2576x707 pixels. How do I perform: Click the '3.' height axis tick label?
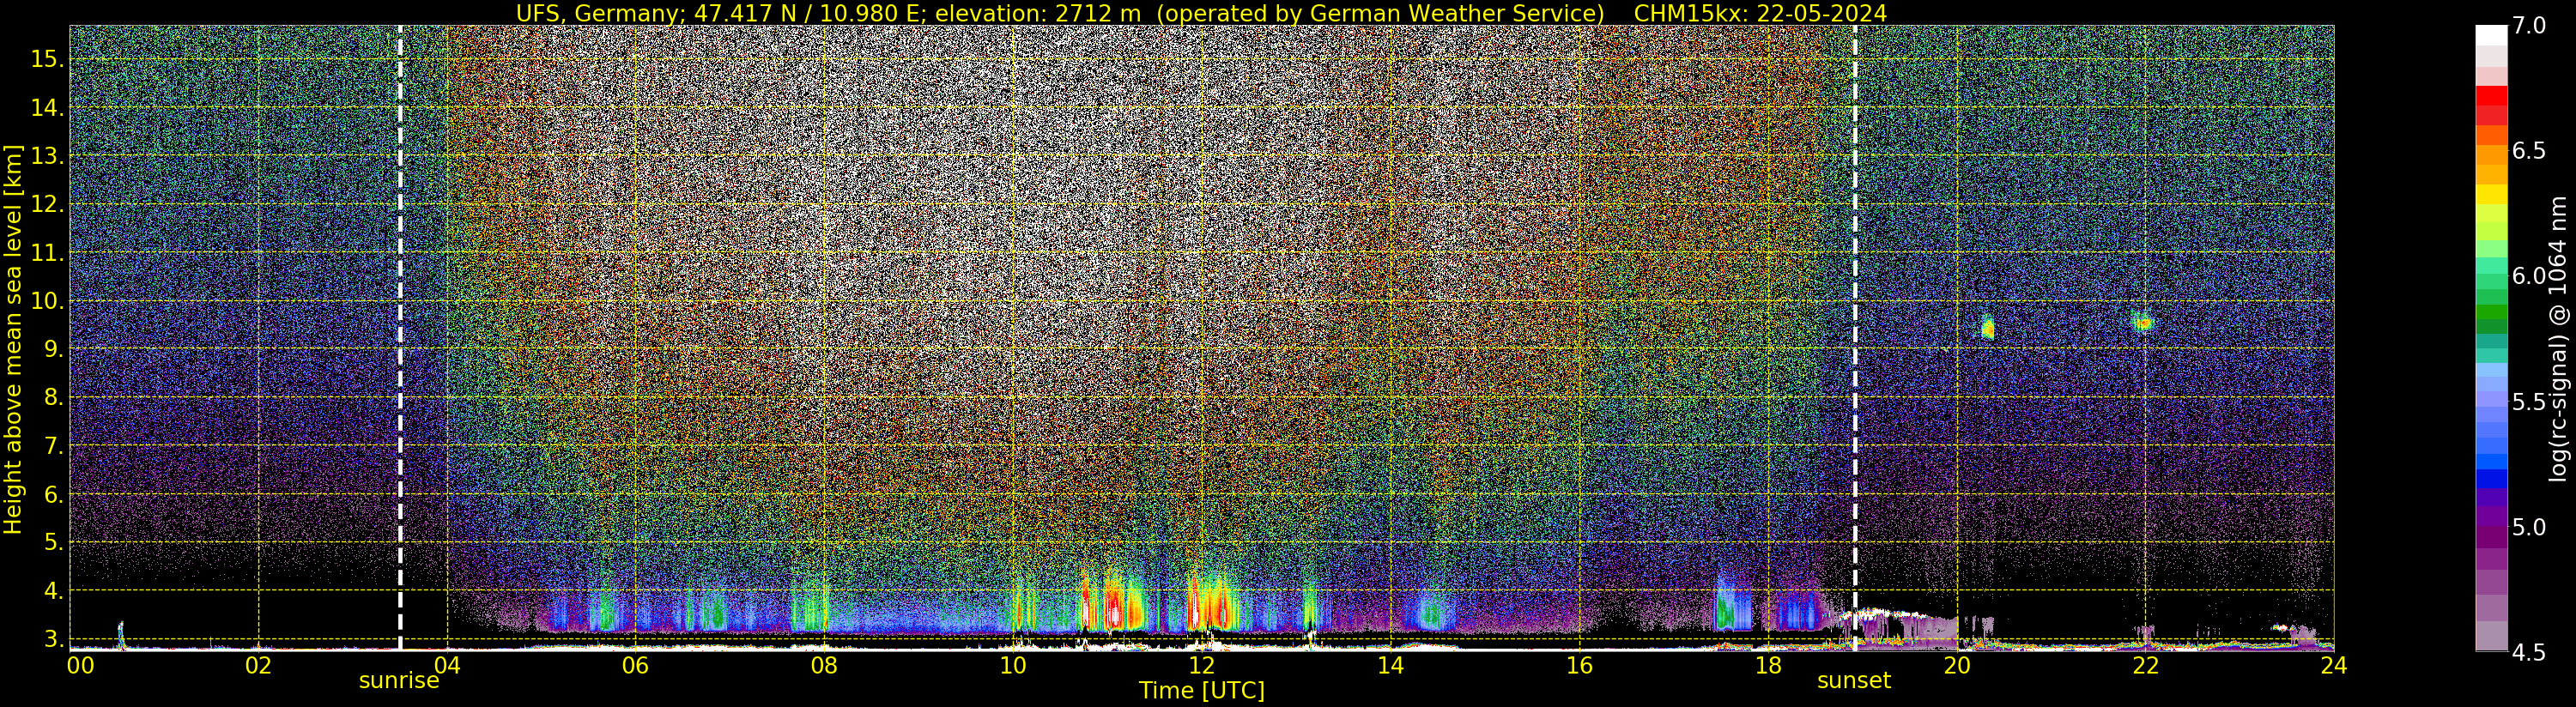[x=52, y=638]
